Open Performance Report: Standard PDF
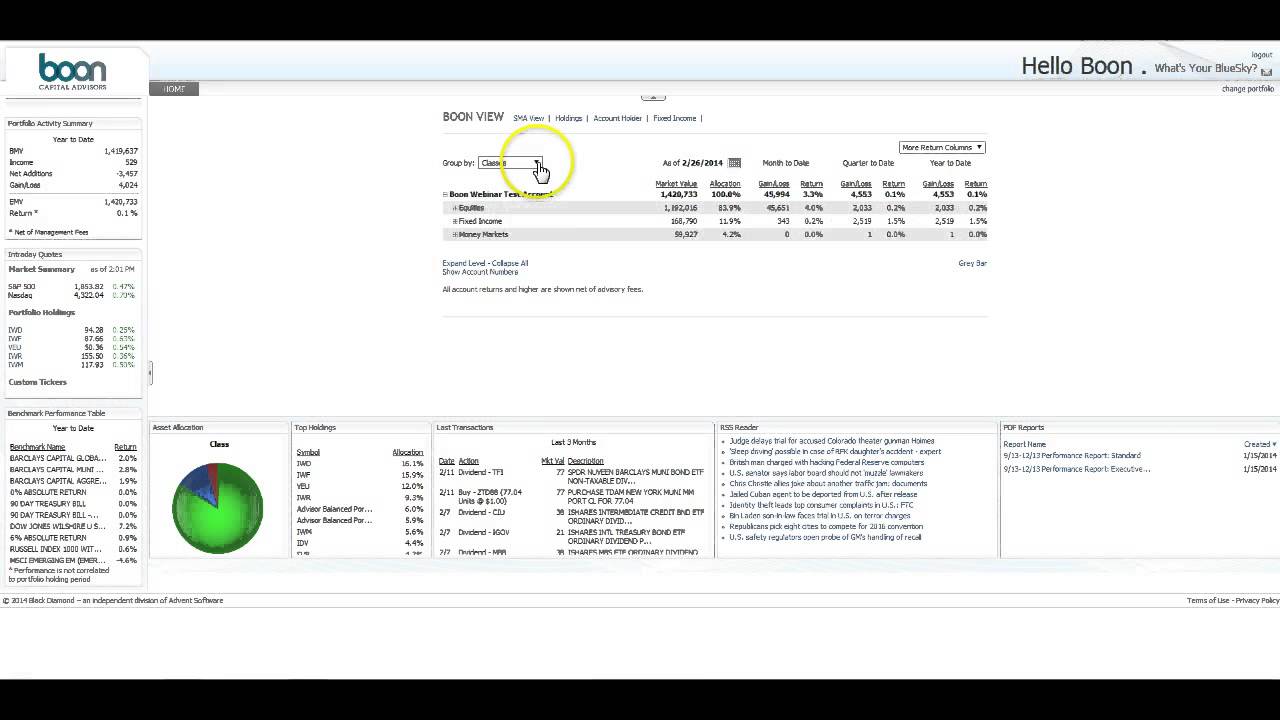Screen dimensions: 1280x720 [x=1072, y=456]
